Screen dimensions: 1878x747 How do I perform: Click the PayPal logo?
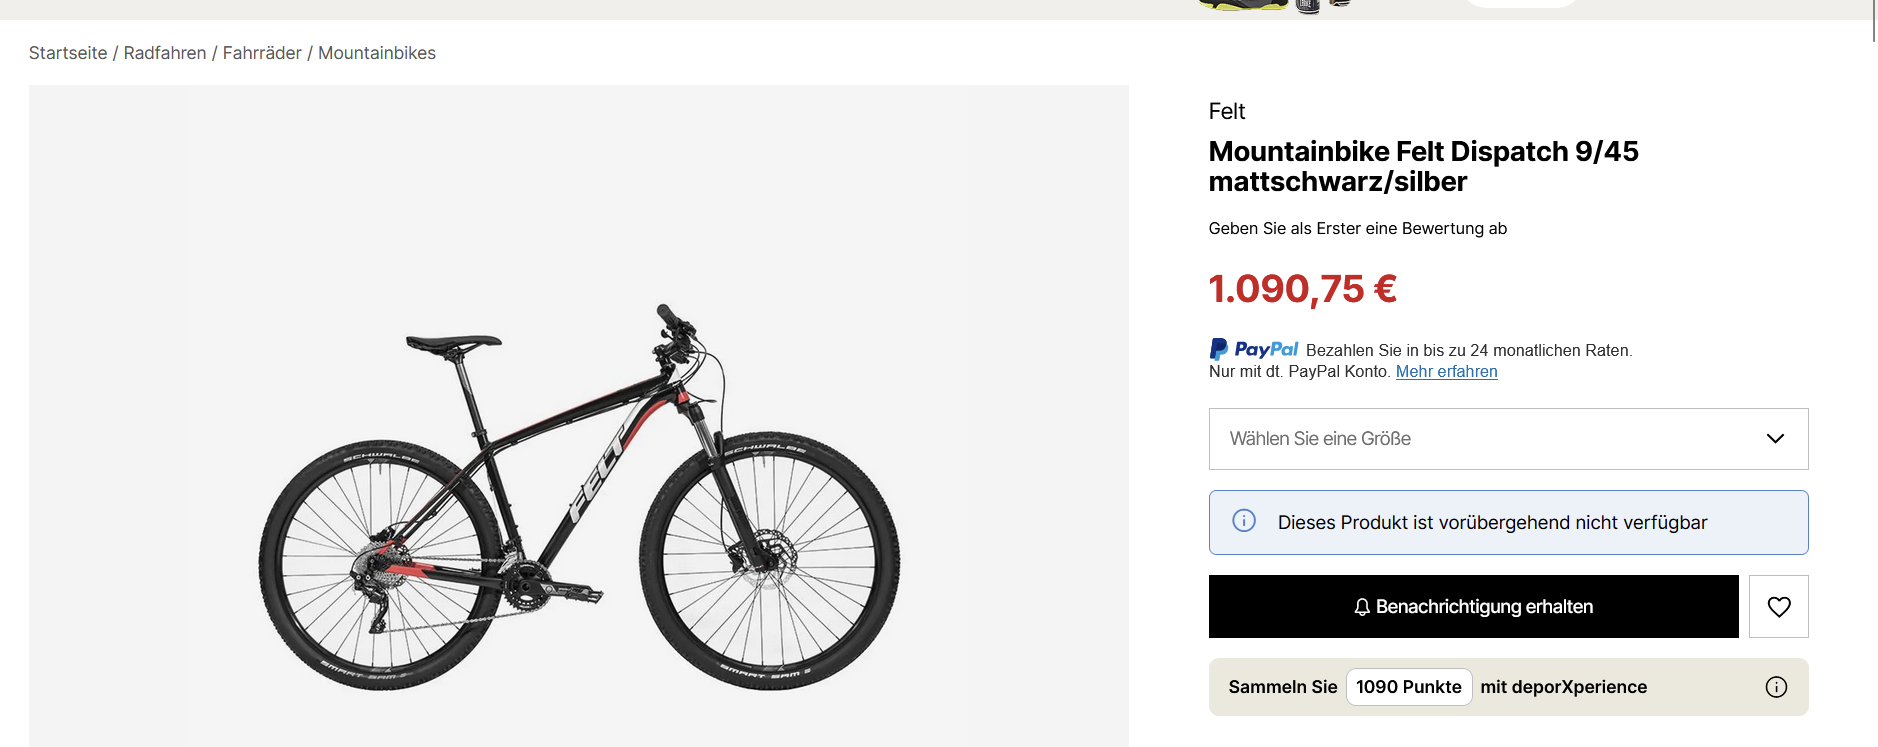click(1254, 349)
